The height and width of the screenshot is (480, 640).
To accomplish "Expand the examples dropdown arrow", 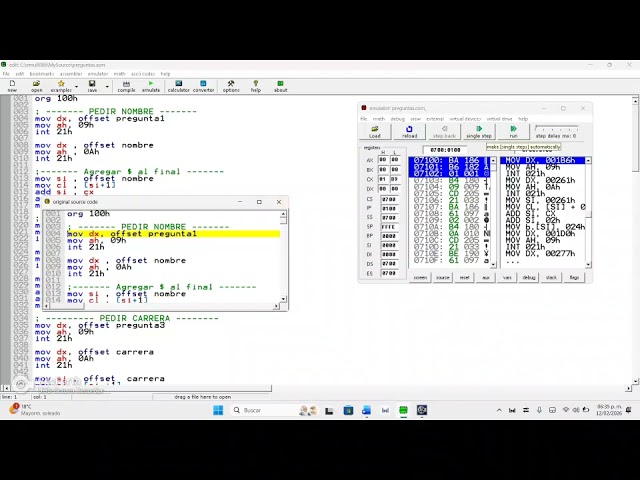I will point(76,87).
